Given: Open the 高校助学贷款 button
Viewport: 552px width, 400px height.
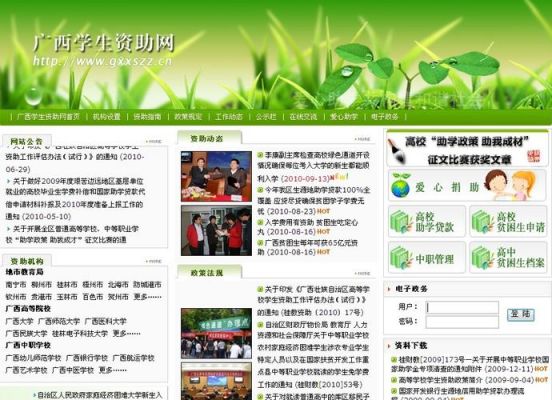Looking at the screenshot, I should (x=427, y=221).
